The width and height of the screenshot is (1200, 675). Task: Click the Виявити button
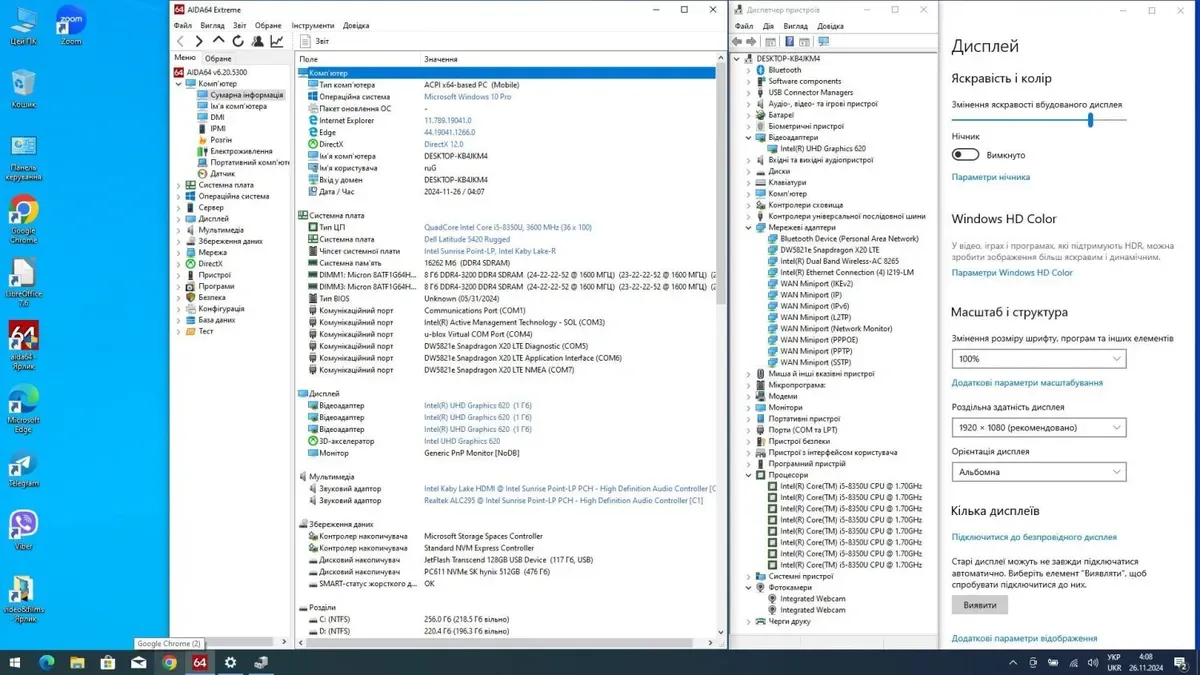[x=979, y=606]
